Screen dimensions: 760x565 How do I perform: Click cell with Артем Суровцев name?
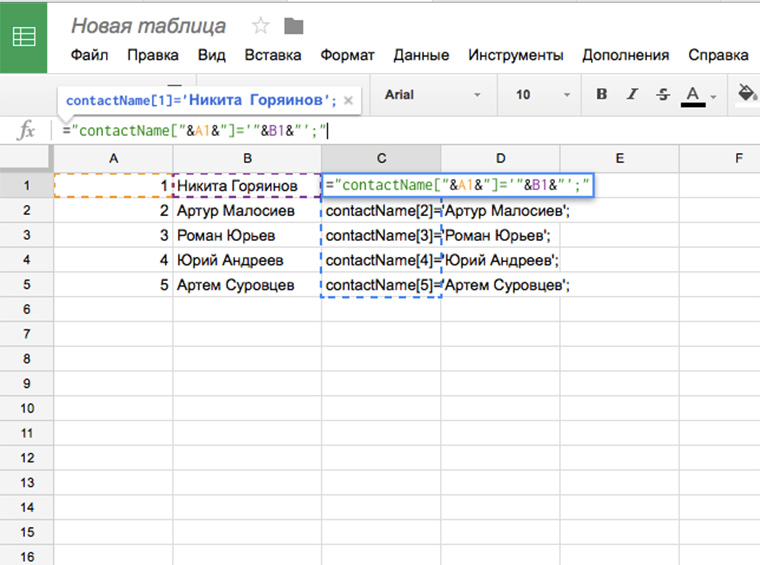click(247, 285)
